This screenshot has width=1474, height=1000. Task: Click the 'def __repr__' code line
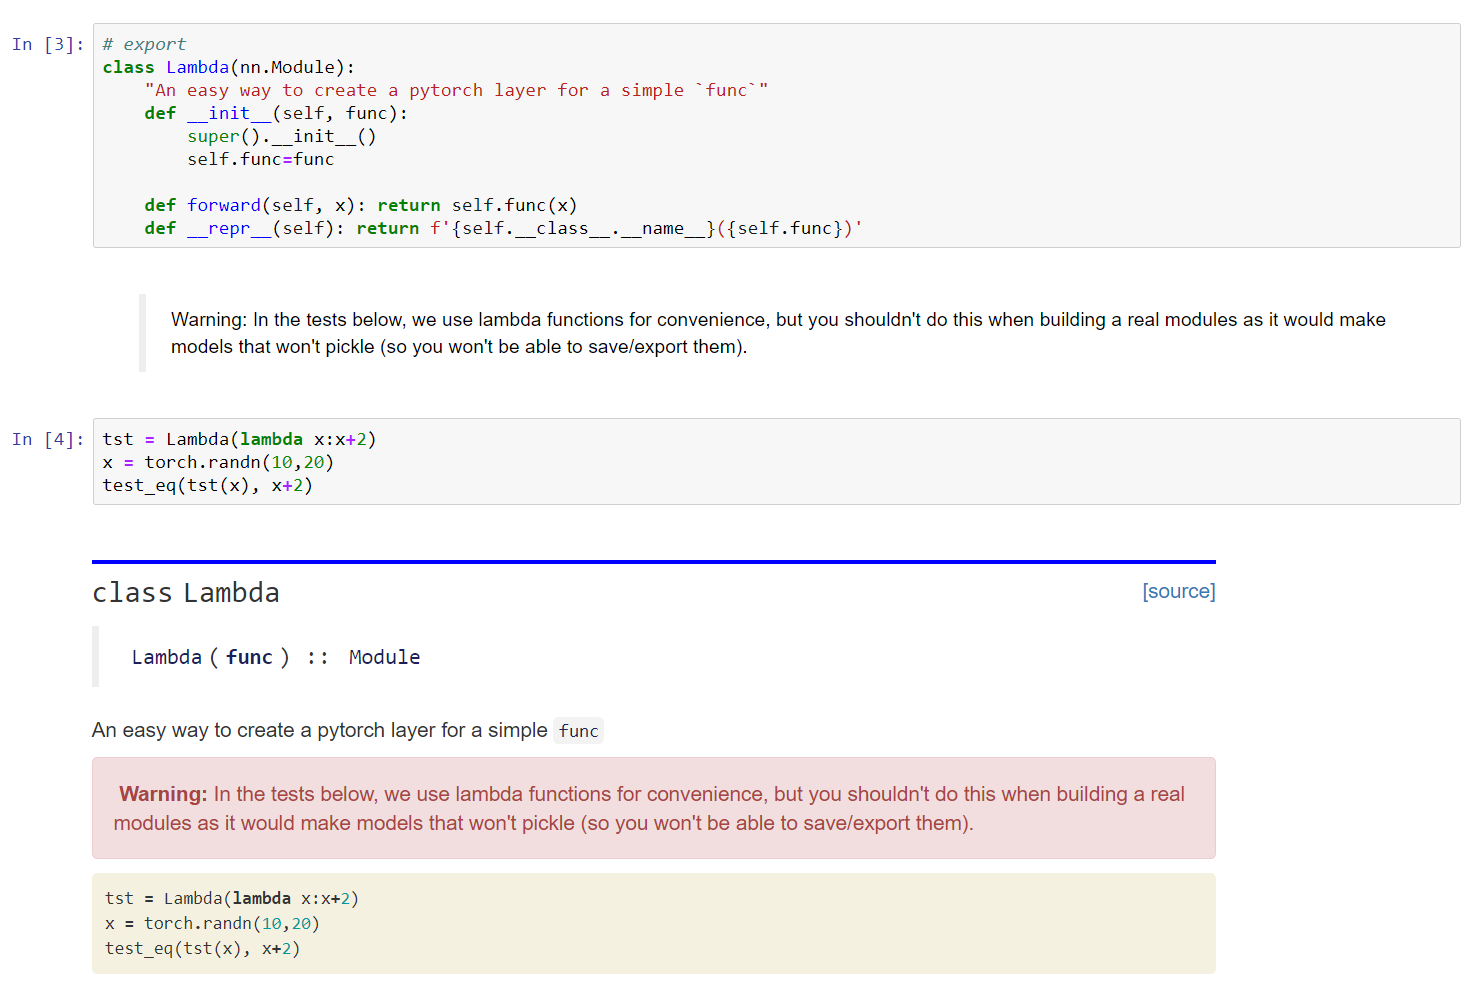[x=503, y=228]
